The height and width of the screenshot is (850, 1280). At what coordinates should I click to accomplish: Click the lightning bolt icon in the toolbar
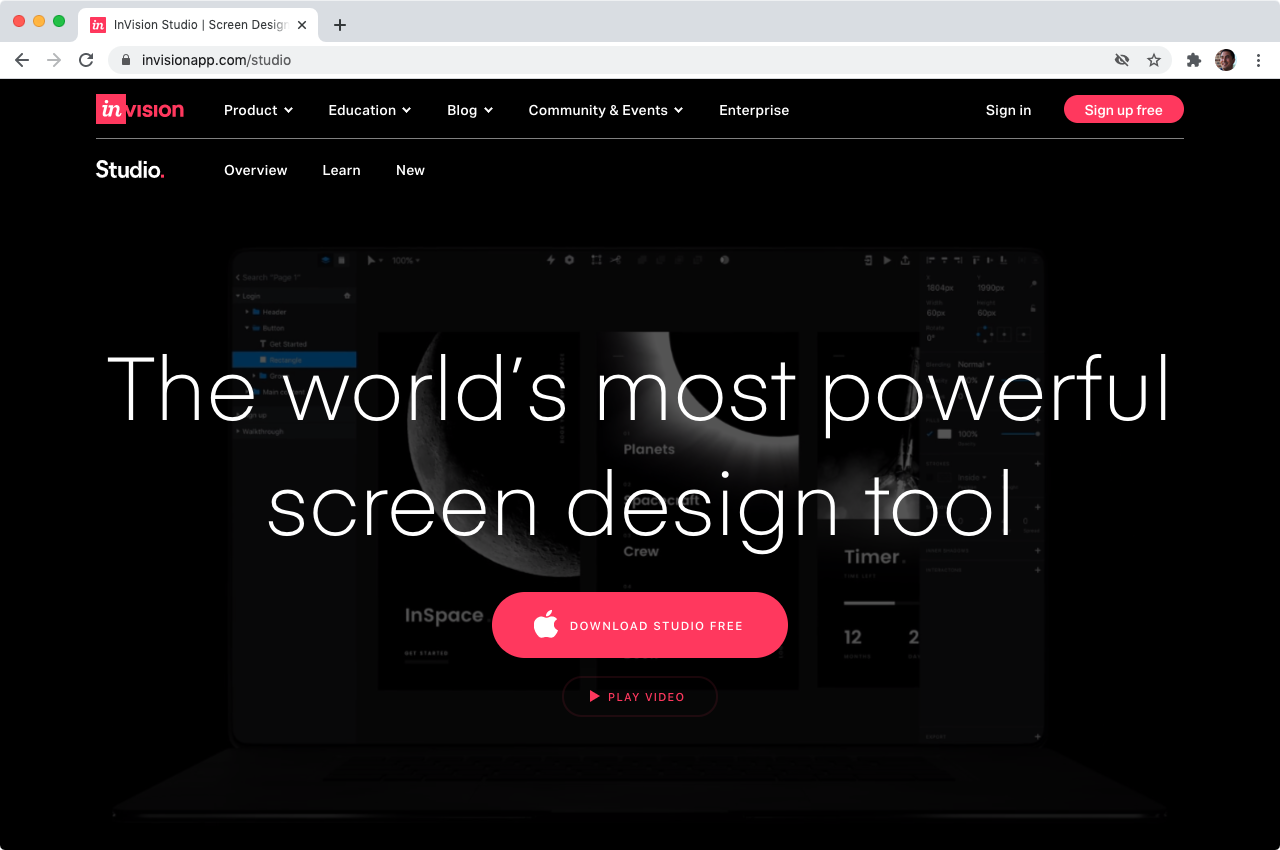click(x=550, y=259)
